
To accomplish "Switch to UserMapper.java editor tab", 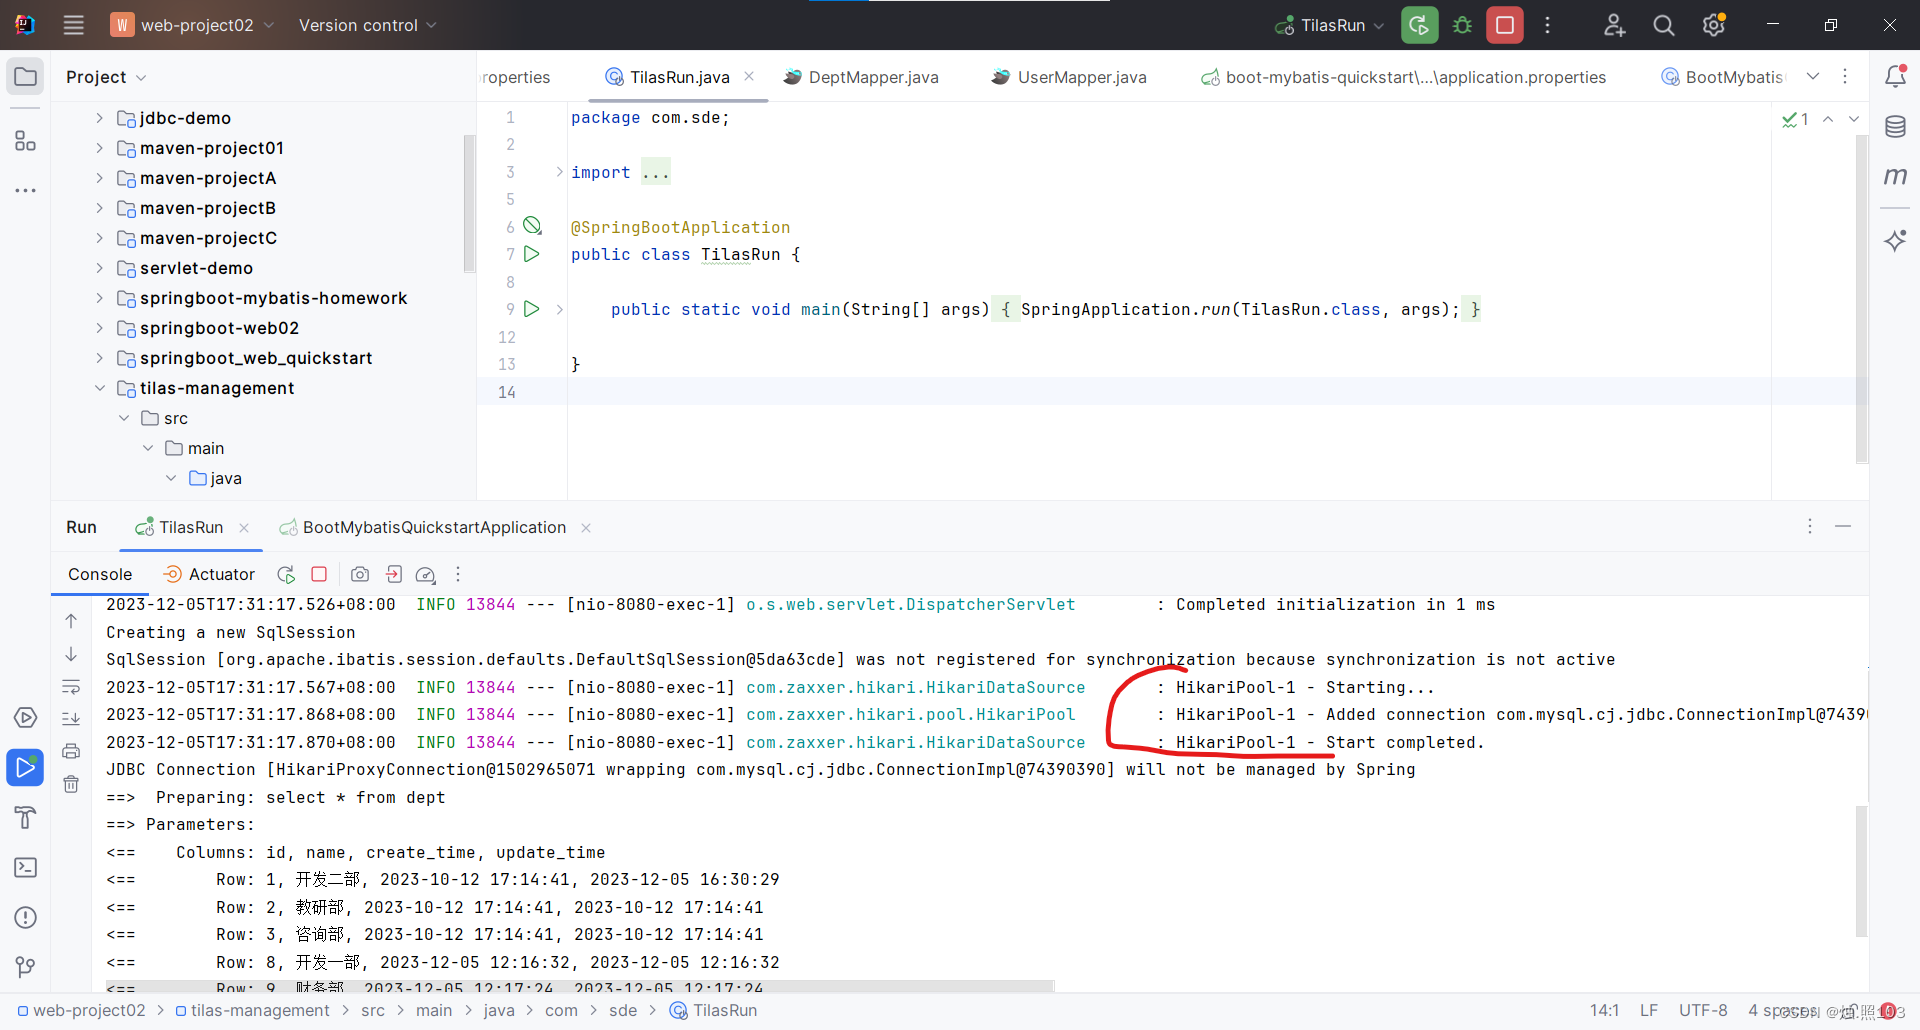I will coord(1068,77).
